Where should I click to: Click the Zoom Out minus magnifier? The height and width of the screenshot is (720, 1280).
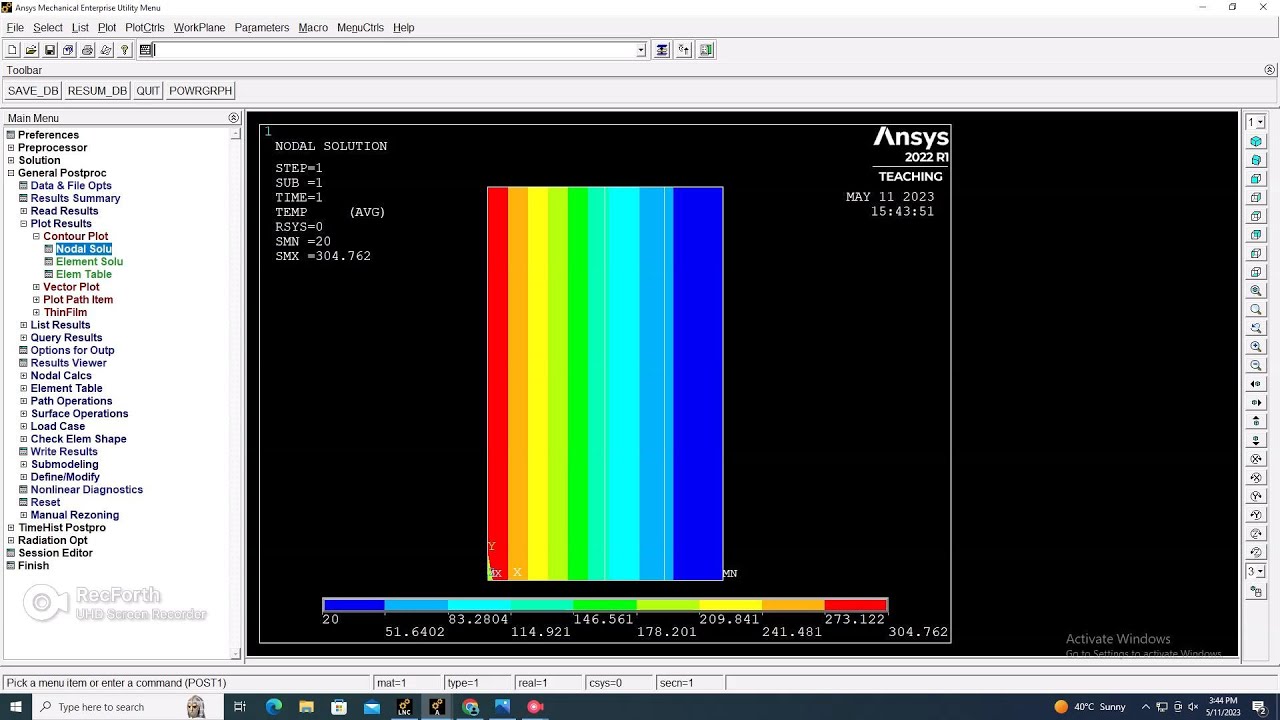pyautogui.click(x=1256, y=365)
